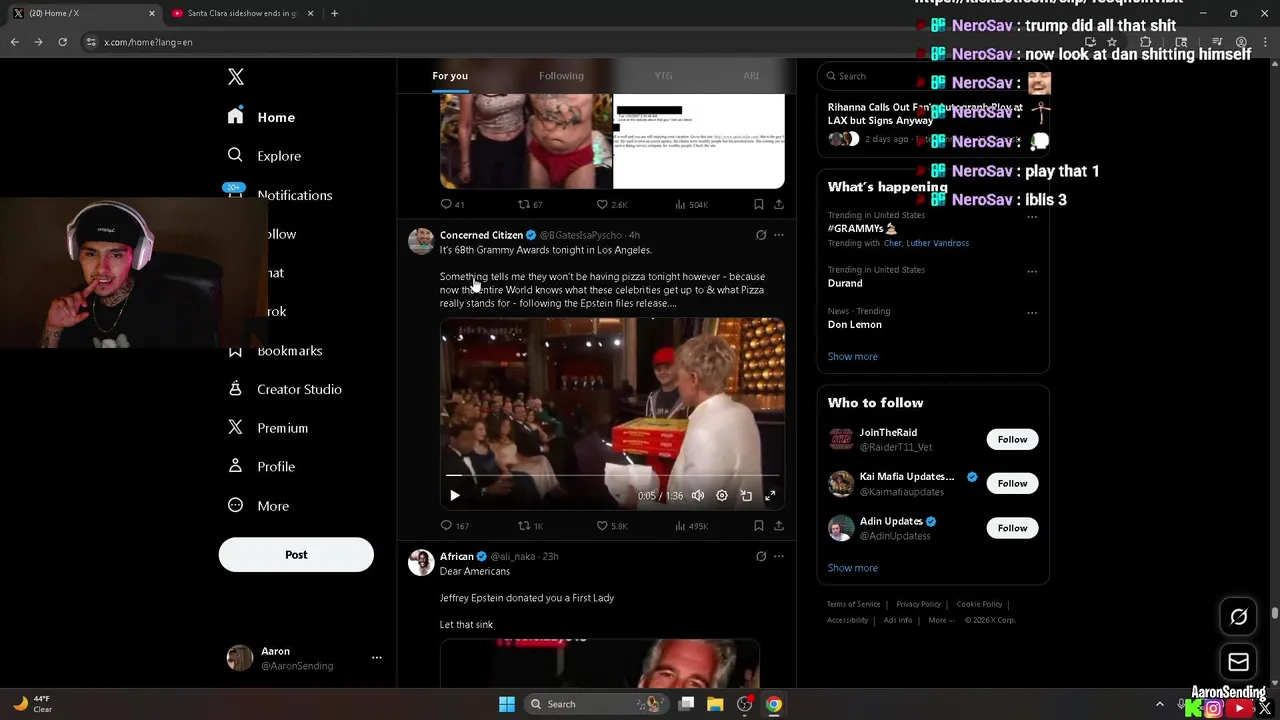The width and height of the screenshot is (1280, 720).
Task: Go to Profile in the sidebar
Action: 261,467
